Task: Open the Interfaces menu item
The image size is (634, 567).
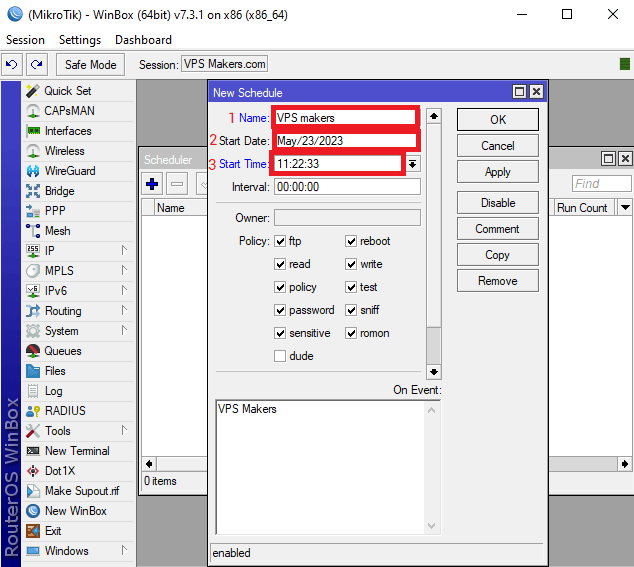Action: click(x=78, y=131)
